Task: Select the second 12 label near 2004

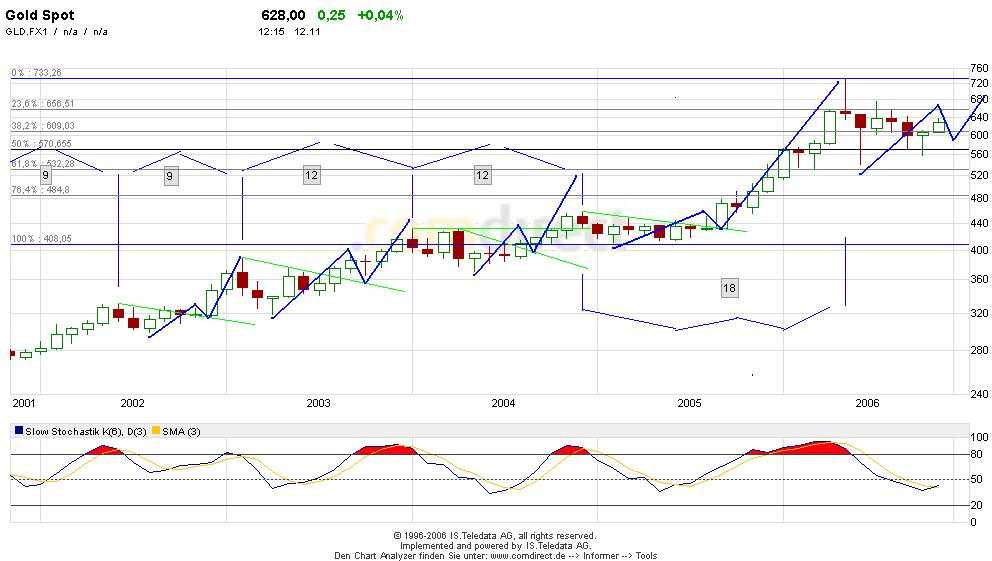Action: pyautogui.click(x=482, y=175)
